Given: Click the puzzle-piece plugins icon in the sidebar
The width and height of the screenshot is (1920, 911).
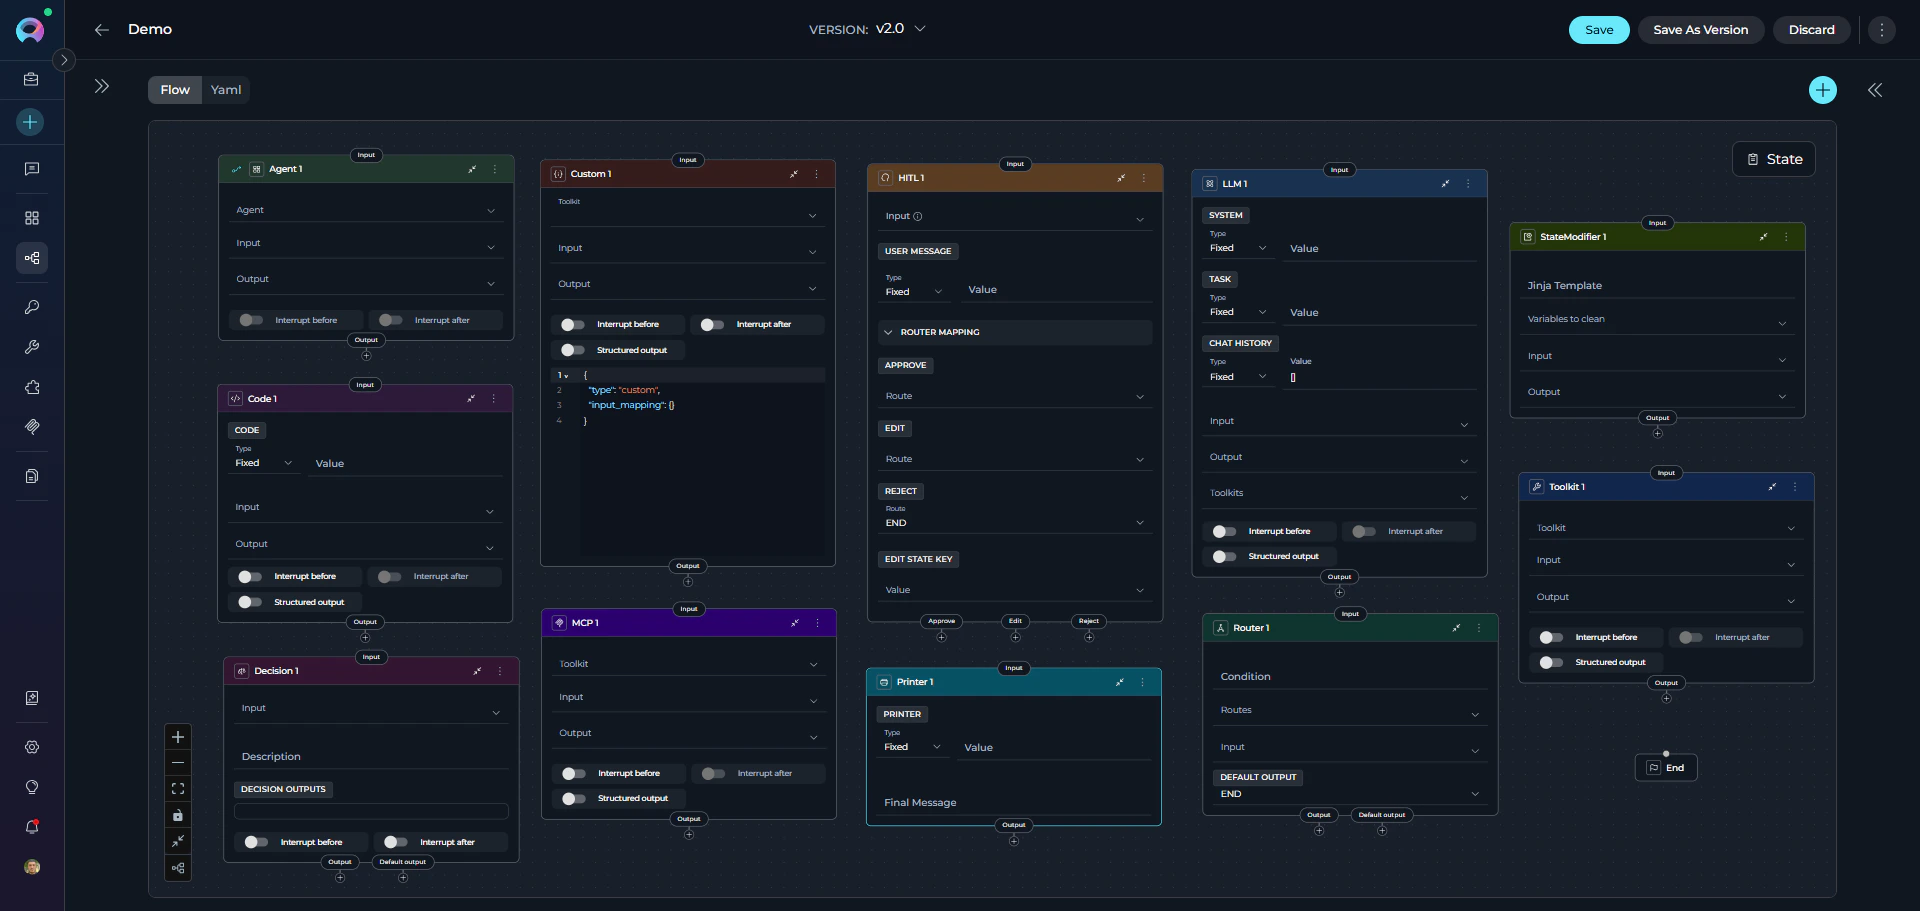Looking at the screenshot, I should (32, 387).
